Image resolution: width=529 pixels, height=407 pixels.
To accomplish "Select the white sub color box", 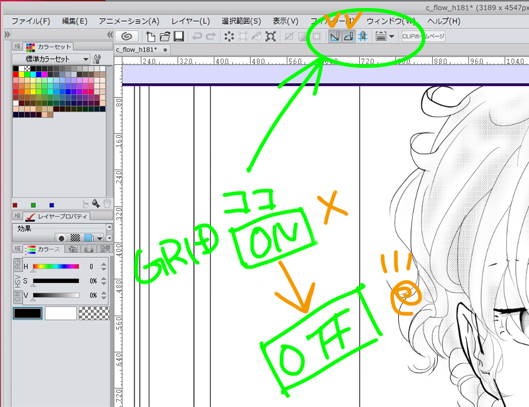I will pos(61,313).
